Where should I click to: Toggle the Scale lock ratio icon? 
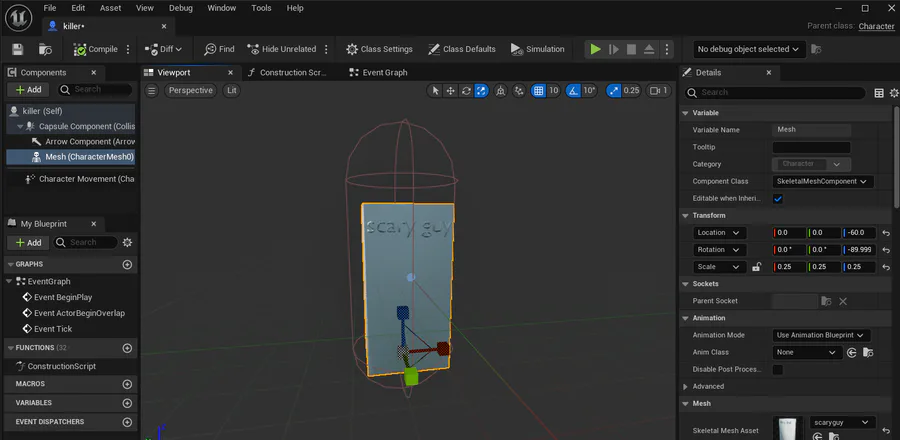[757, 267]
